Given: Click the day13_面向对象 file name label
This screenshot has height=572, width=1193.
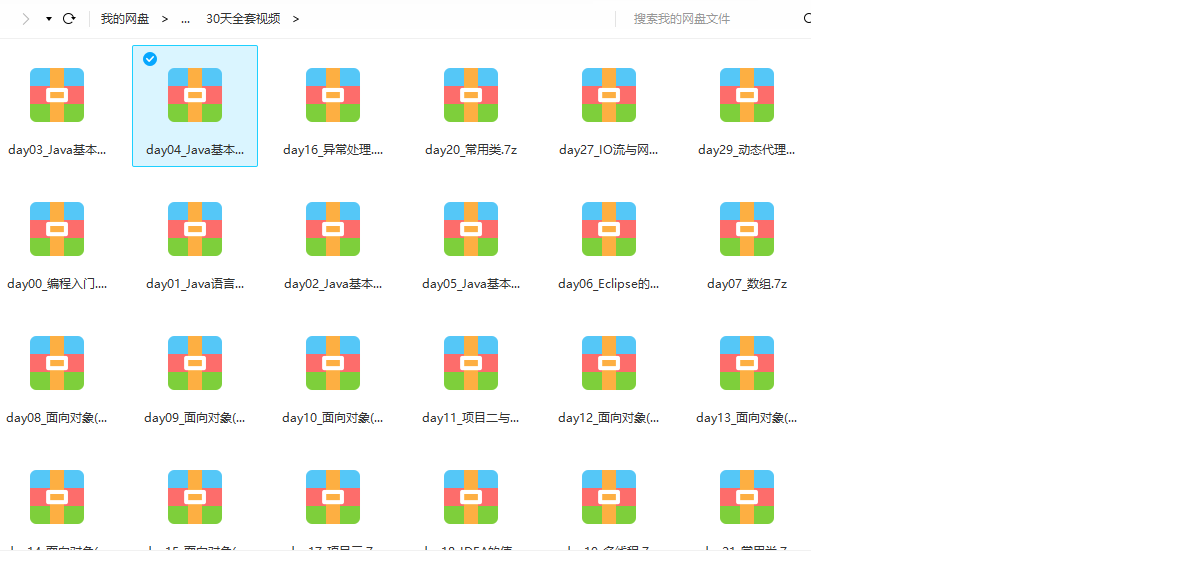Looking at the screenshot, I should pos(747,418).
